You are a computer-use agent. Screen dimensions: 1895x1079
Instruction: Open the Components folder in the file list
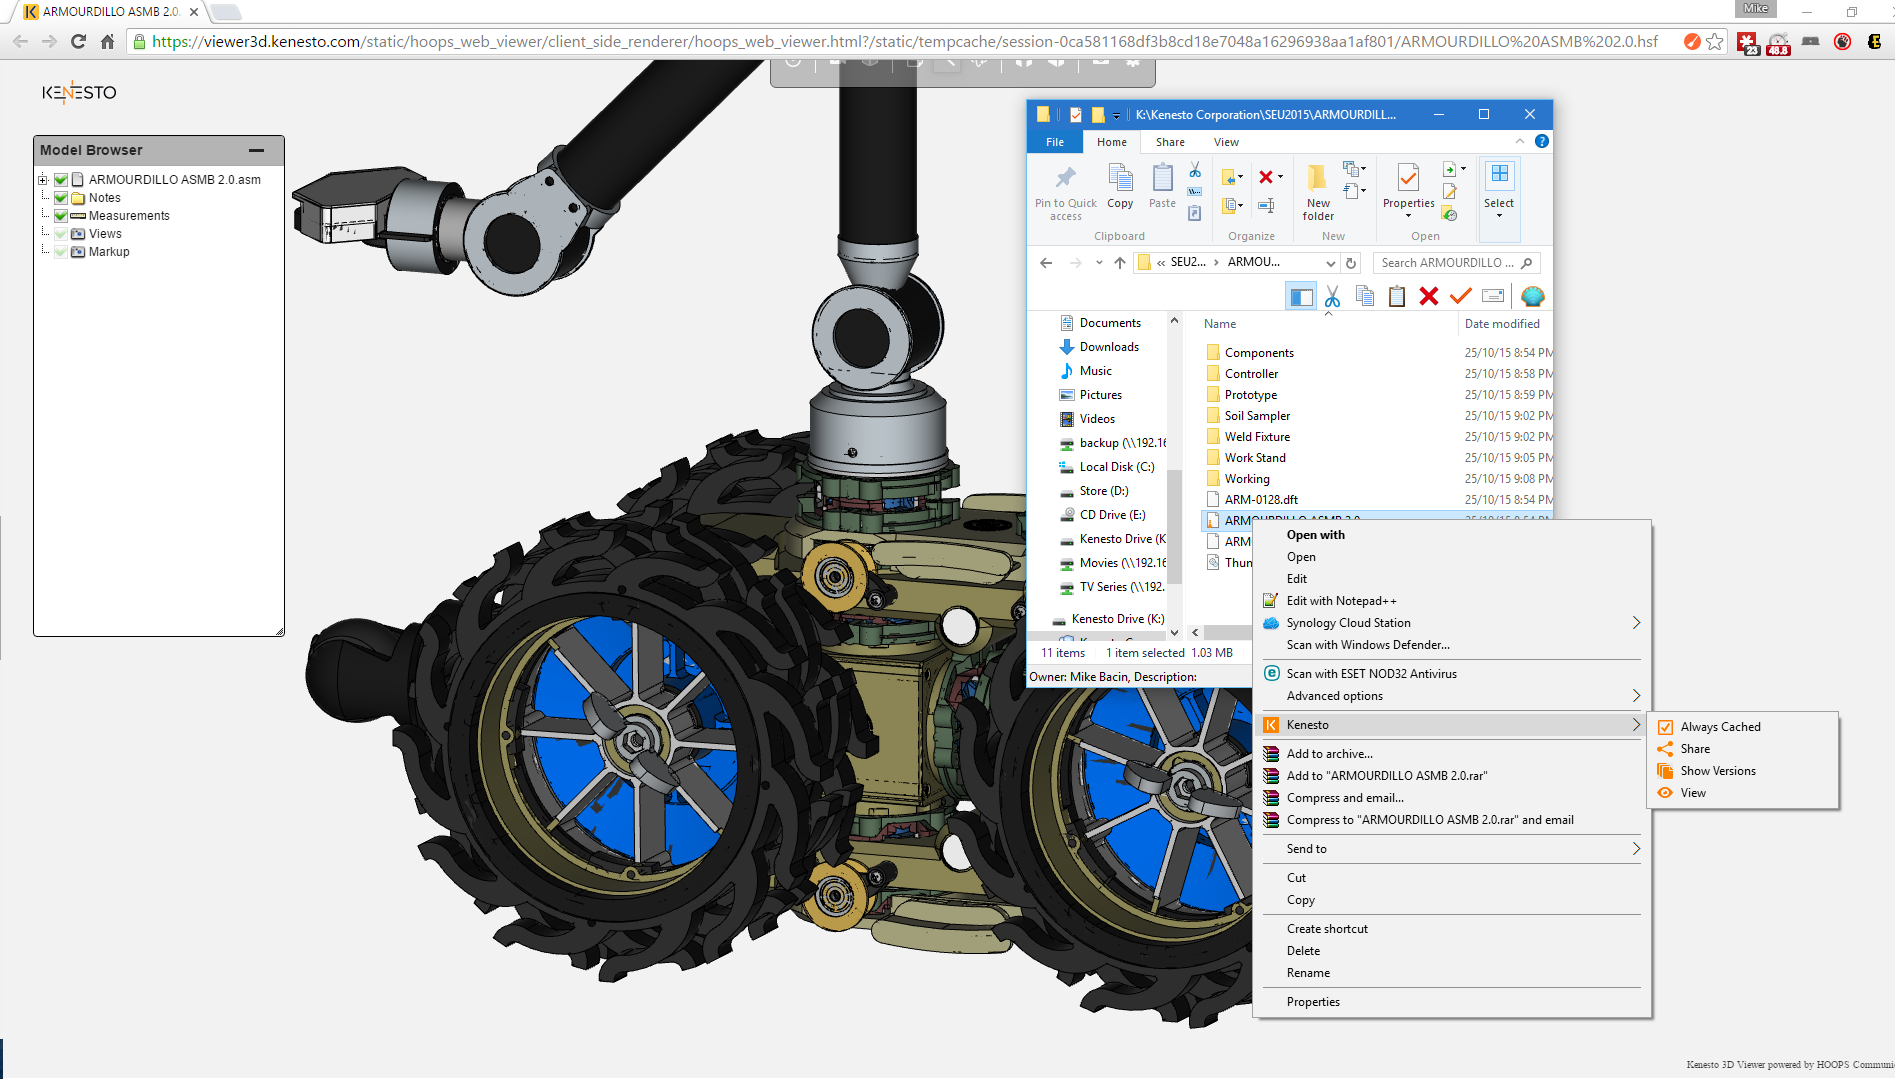coord(1259,353)
